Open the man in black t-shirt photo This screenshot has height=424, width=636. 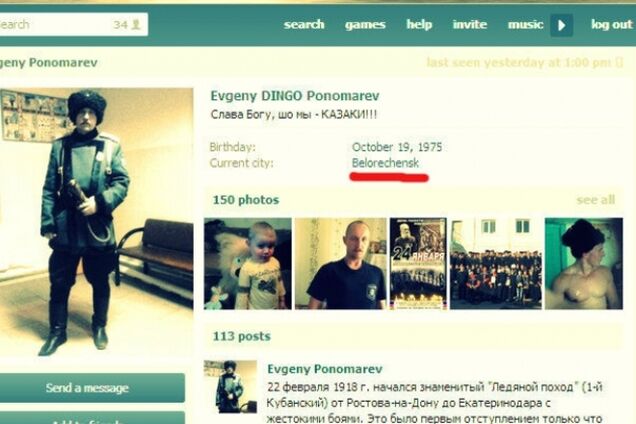(340, 263)
